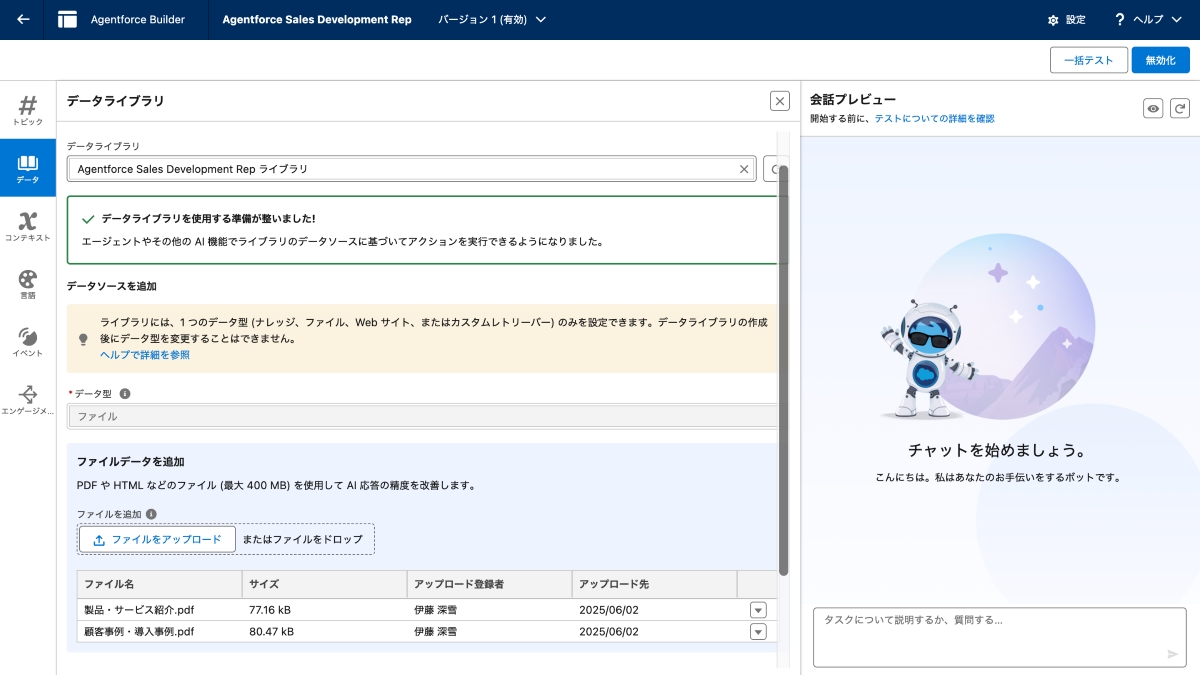Click the Agentforce Builder app icon
Viewport: 1200px width, 675px height.
coord(68,19)
